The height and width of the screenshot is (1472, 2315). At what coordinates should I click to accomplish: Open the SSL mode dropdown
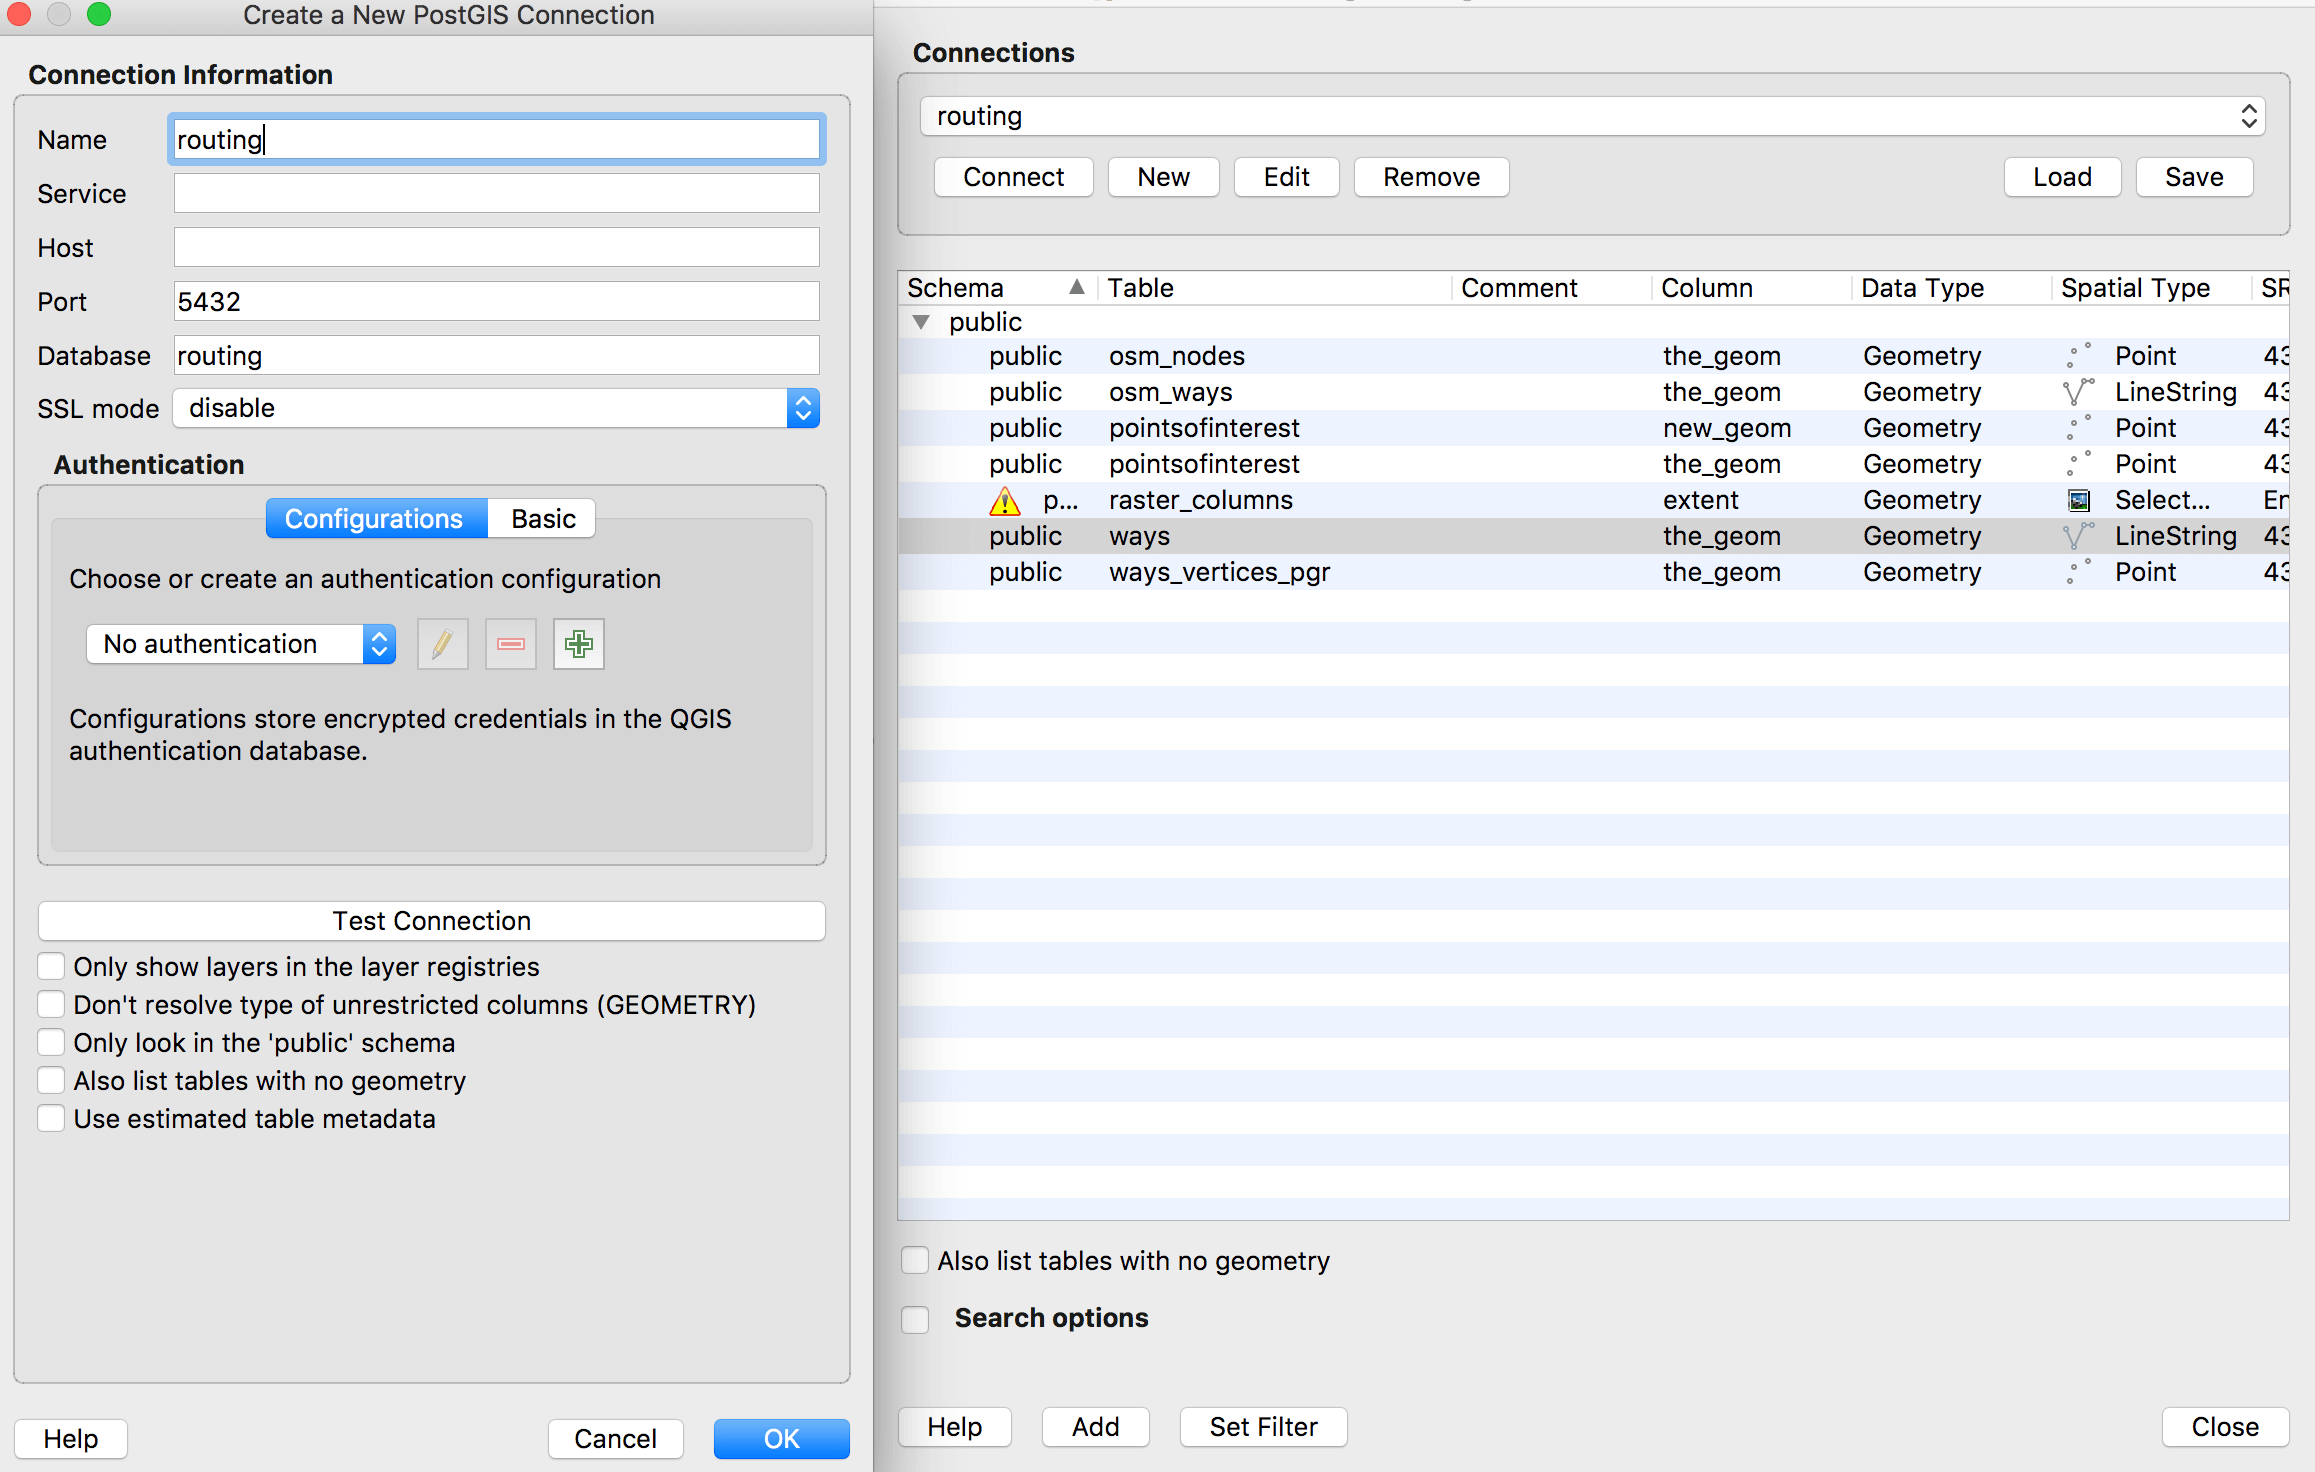tap(496, 408)
